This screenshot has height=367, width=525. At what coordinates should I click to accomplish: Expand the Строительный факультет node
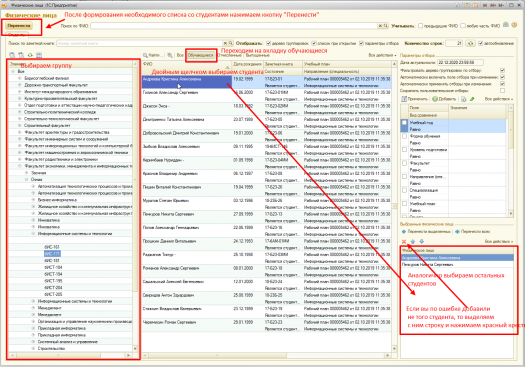pos(20,125)
